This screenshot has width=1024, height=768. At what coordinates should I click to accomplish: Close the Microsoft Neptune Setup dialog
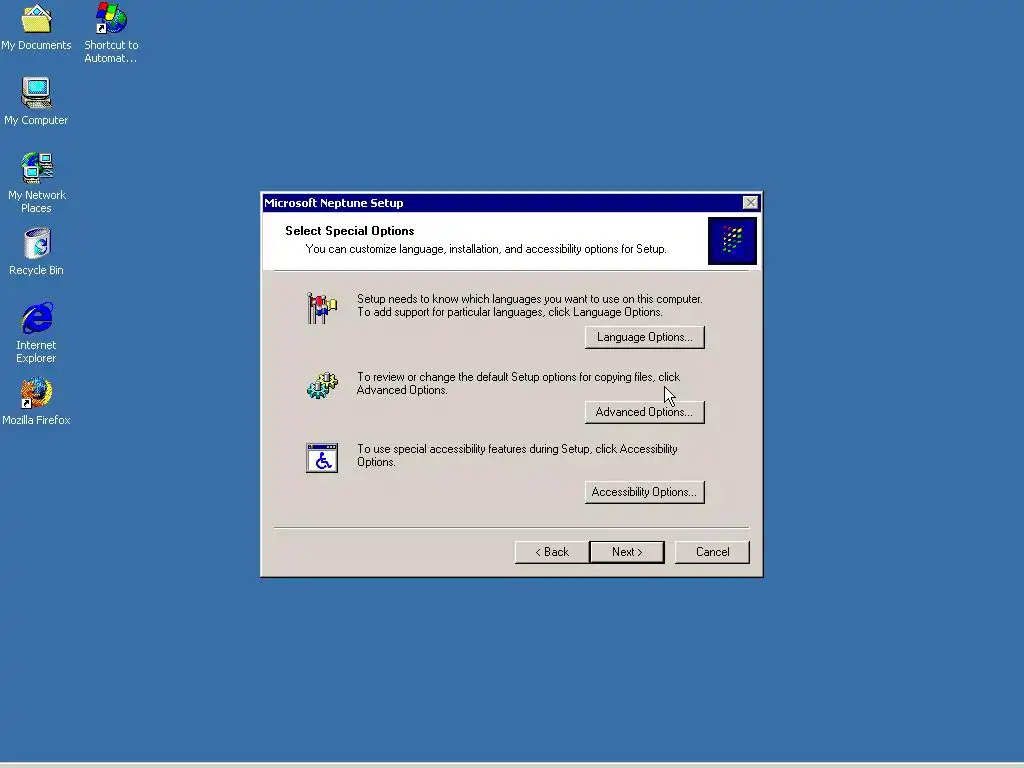(x=751, y=202)
